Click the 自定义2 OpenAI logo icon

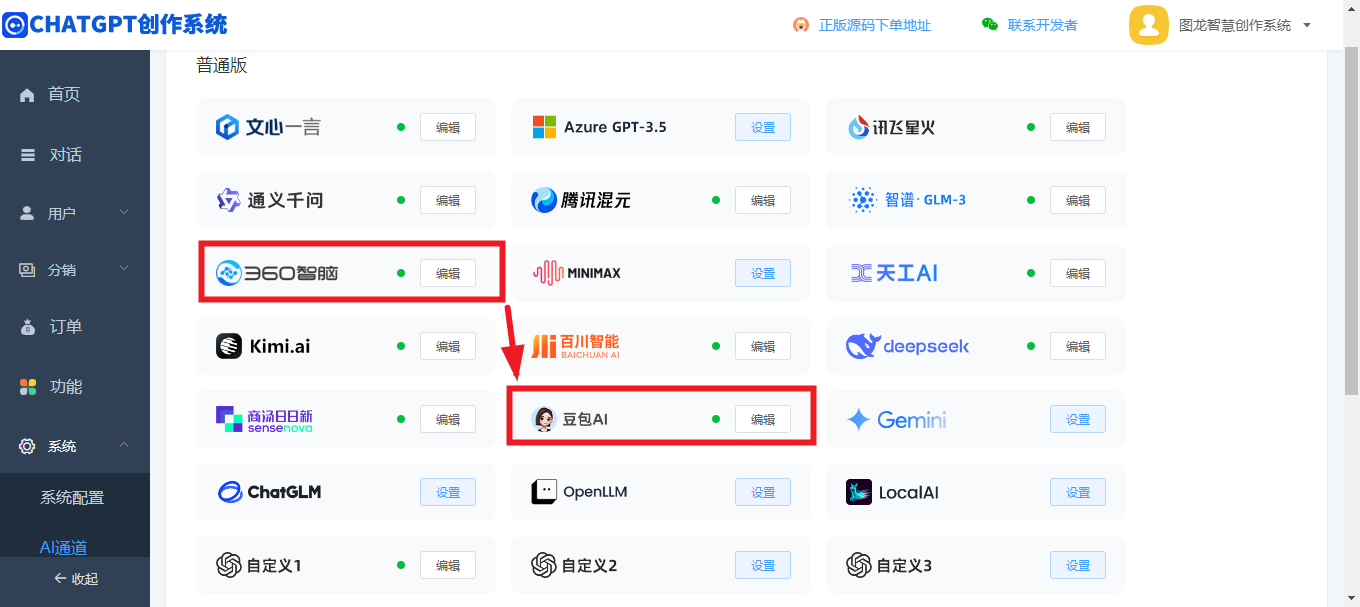(544, 565)
